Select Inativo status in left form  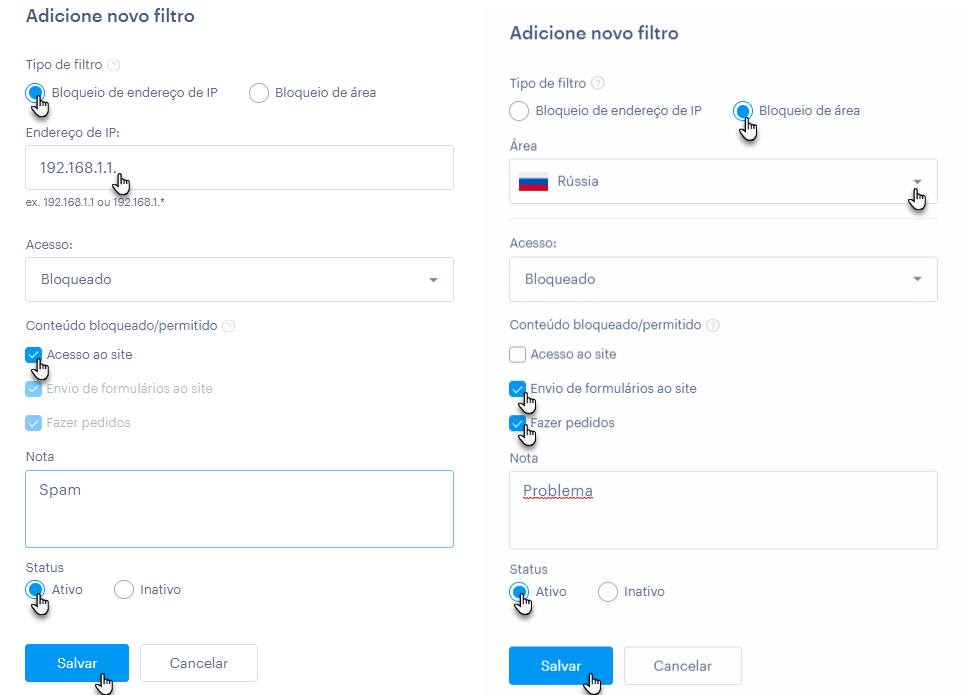coord(124,590)
